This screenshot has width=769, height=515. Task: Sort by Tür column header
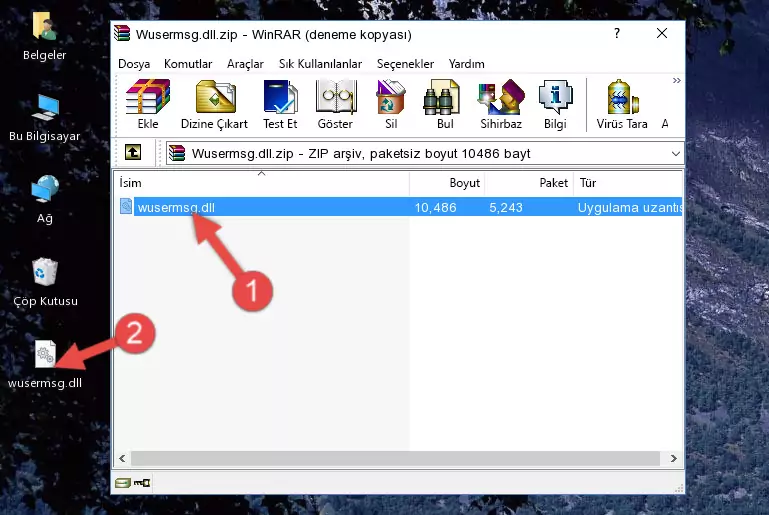[628, 183]
